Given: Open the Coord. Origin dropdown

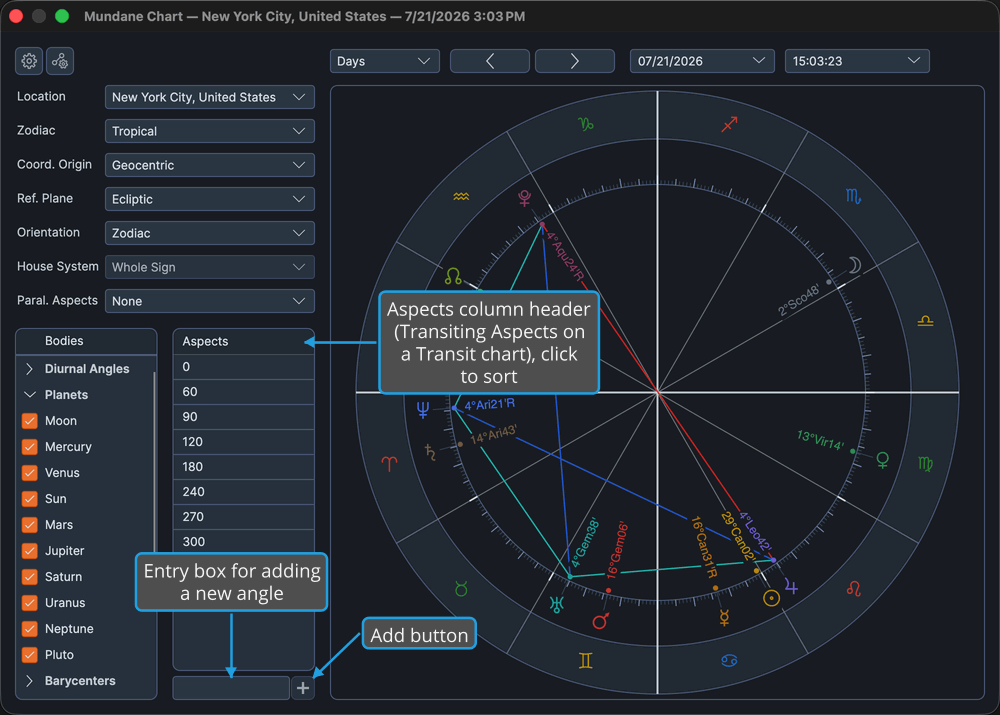Looking at the screenshot, I should (209, 165).
